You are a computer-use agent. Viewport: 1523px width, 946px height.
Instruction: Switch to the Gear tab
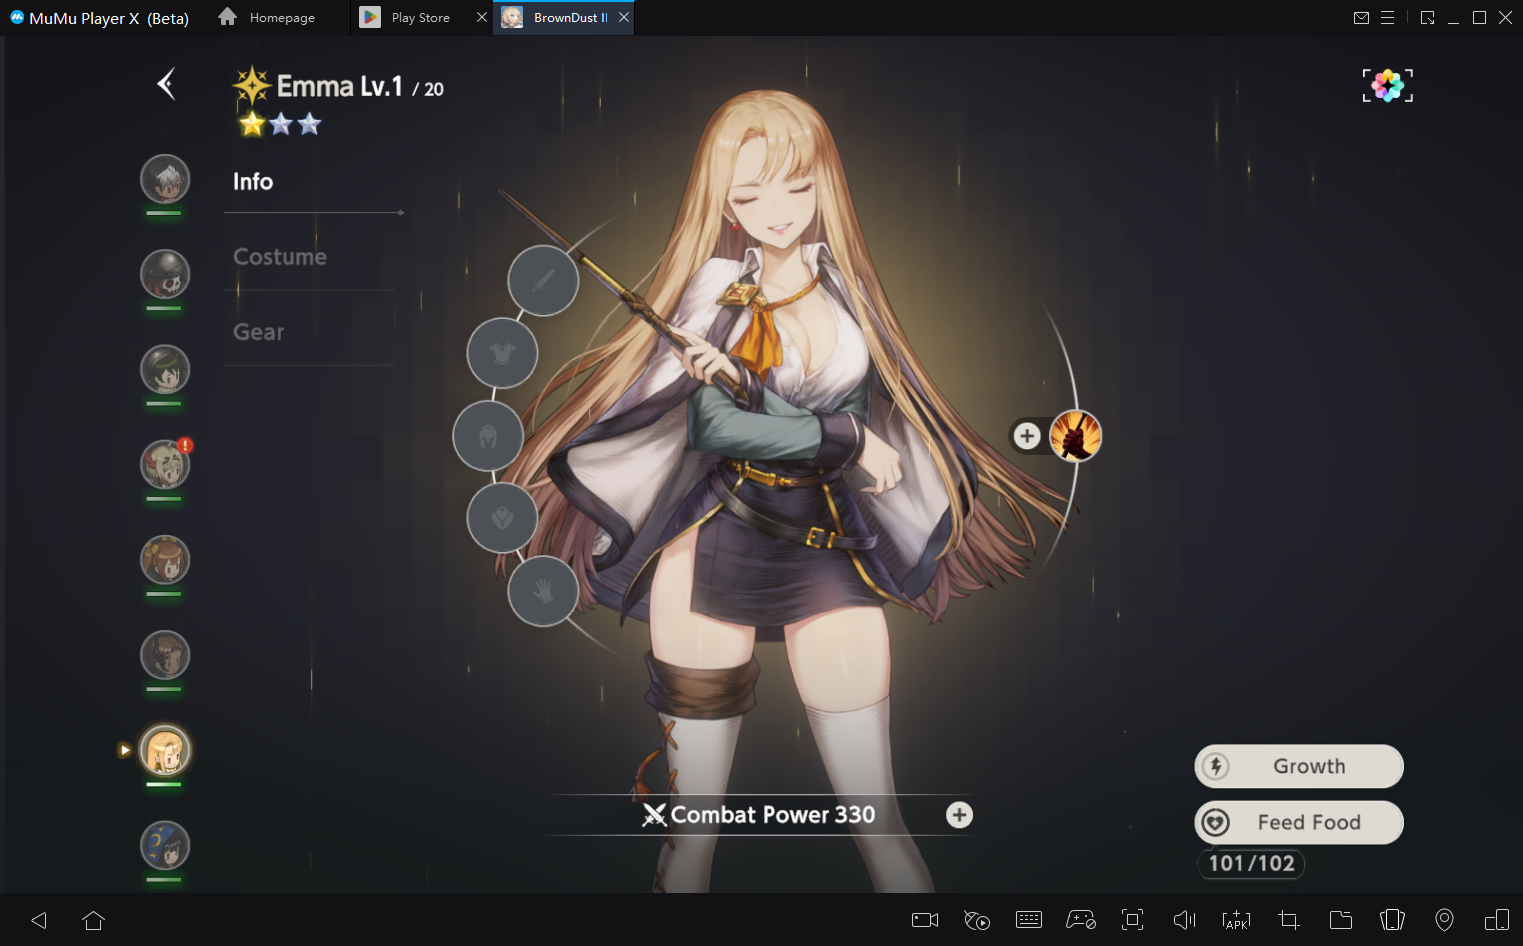coord(259,332)
